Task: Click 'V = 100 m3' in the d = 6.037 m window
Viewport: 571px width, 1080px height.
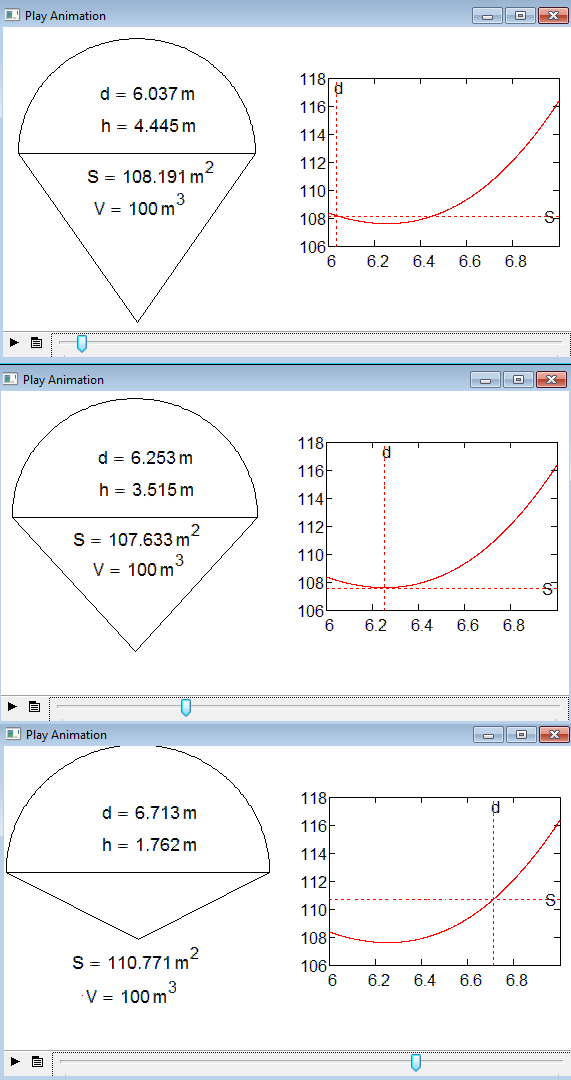Action: (x=141, y=207)
